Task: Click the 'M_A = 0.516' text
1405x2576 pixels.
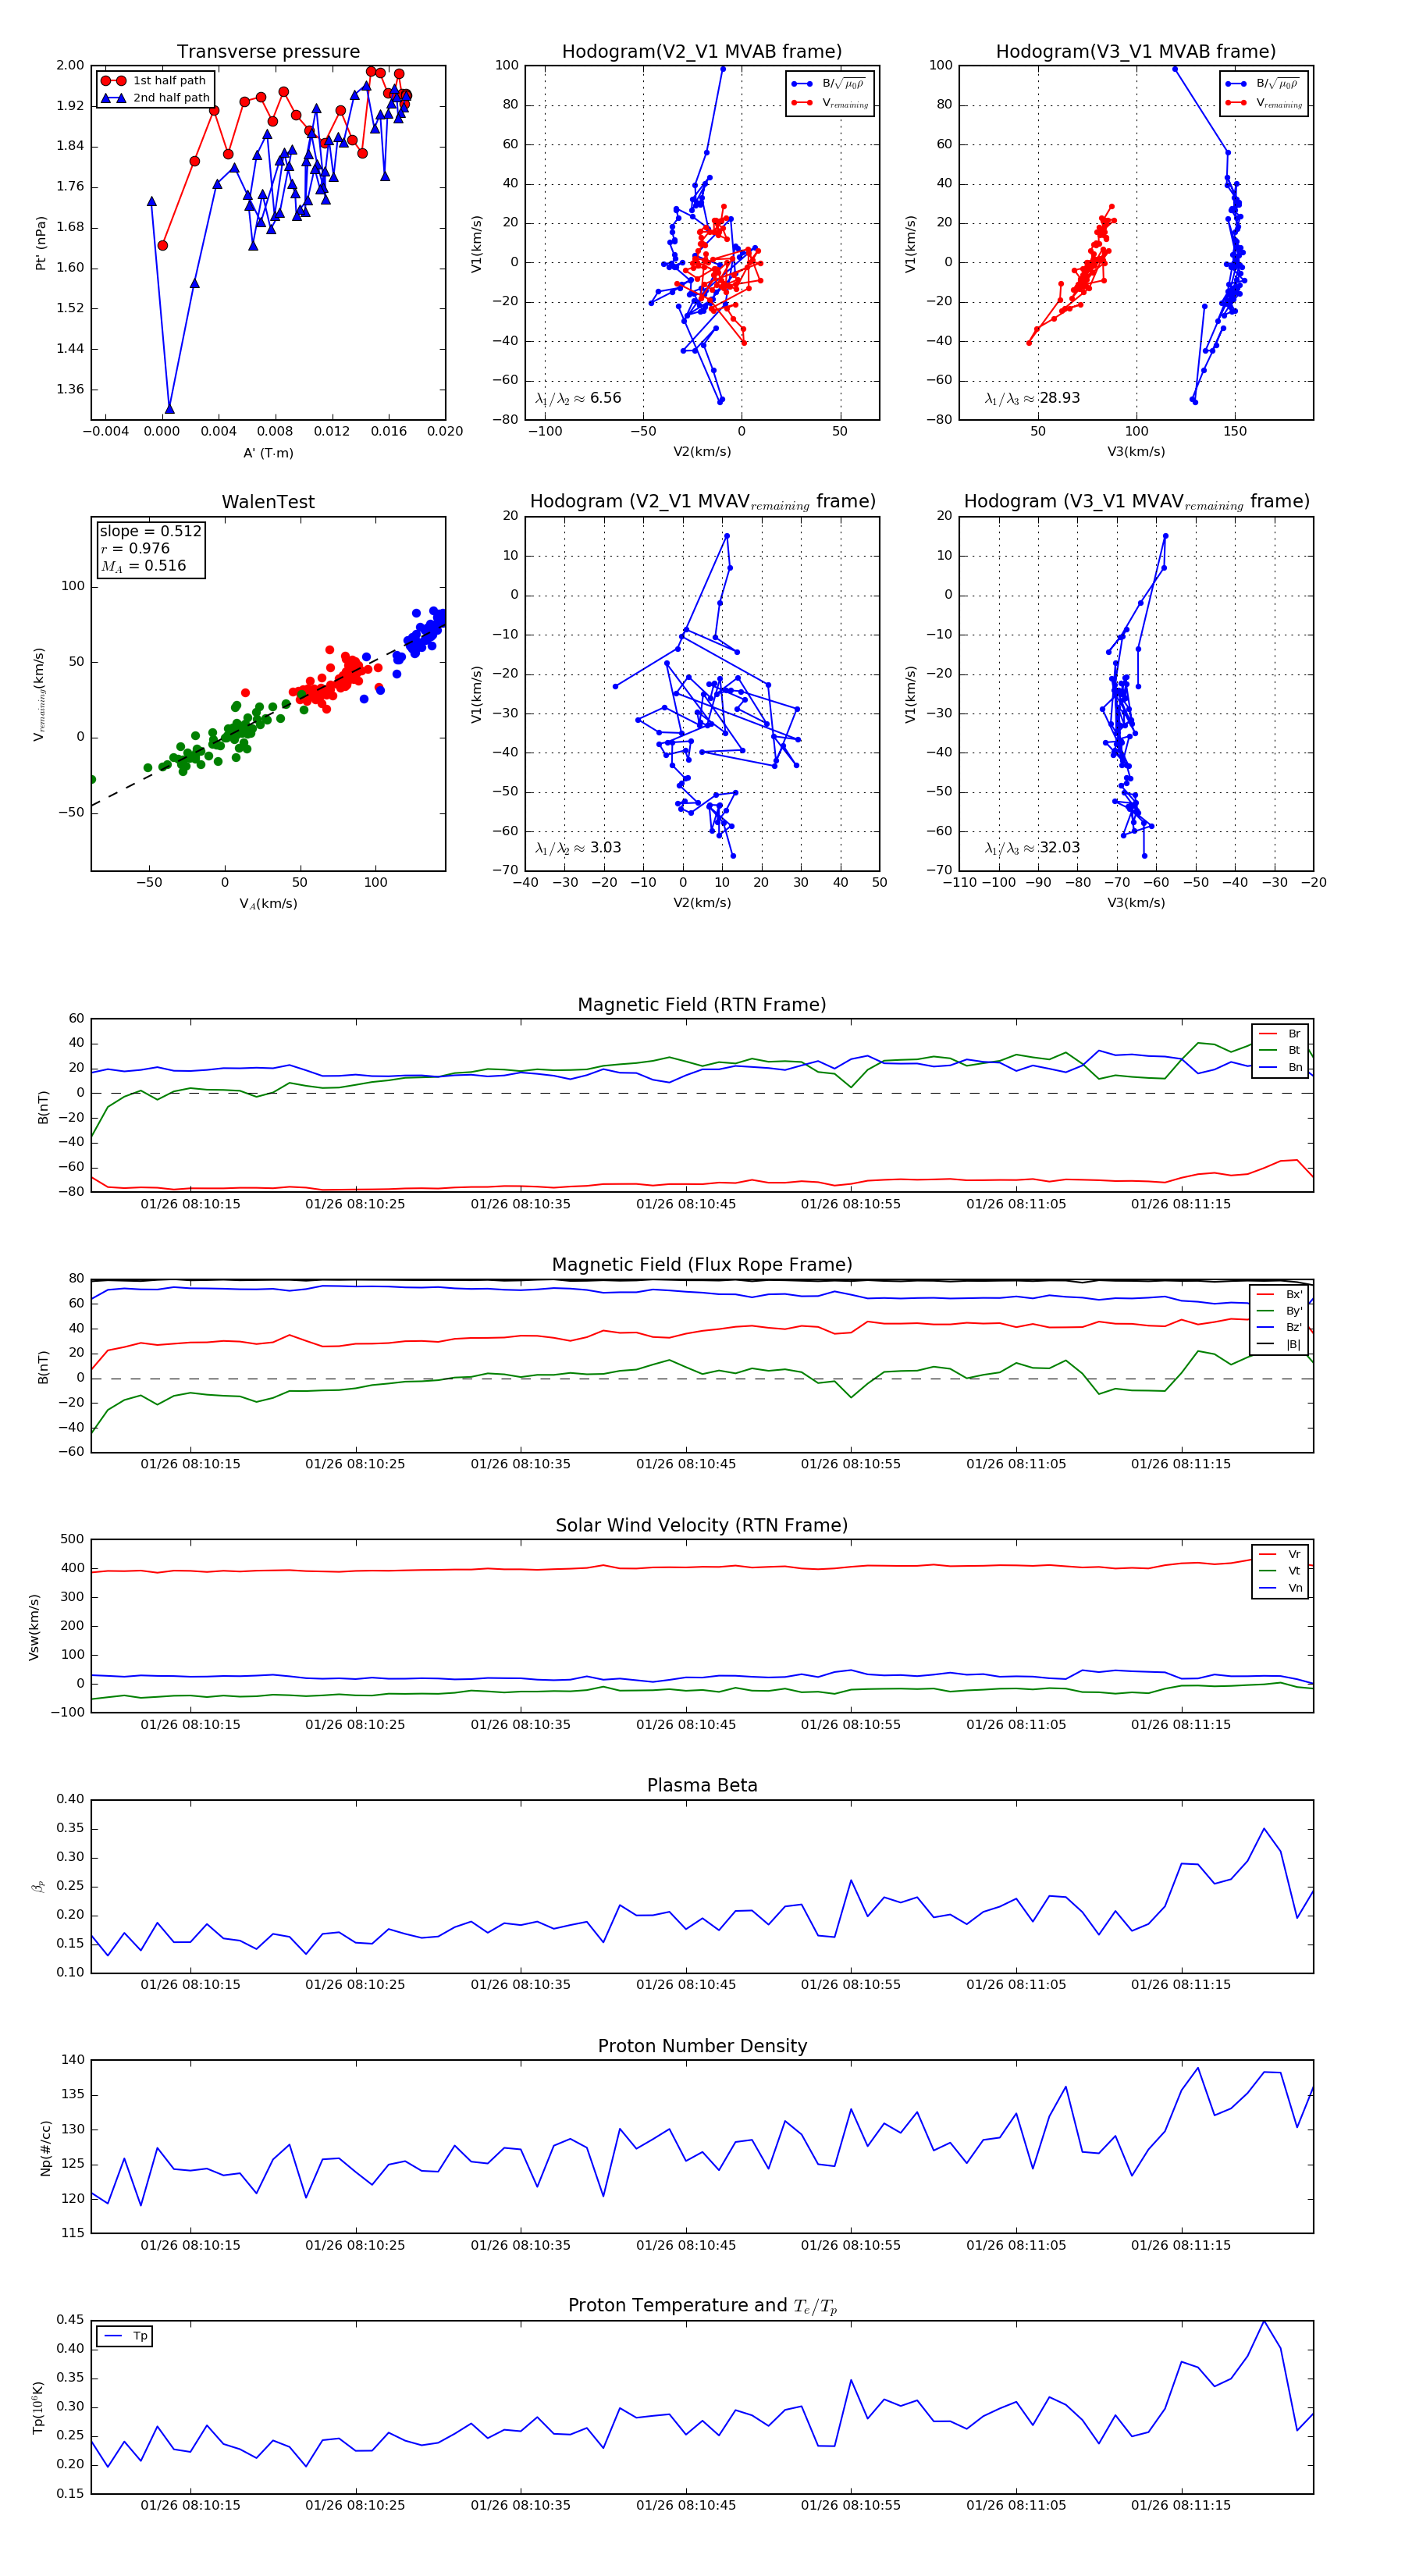Action: (143, 566)
